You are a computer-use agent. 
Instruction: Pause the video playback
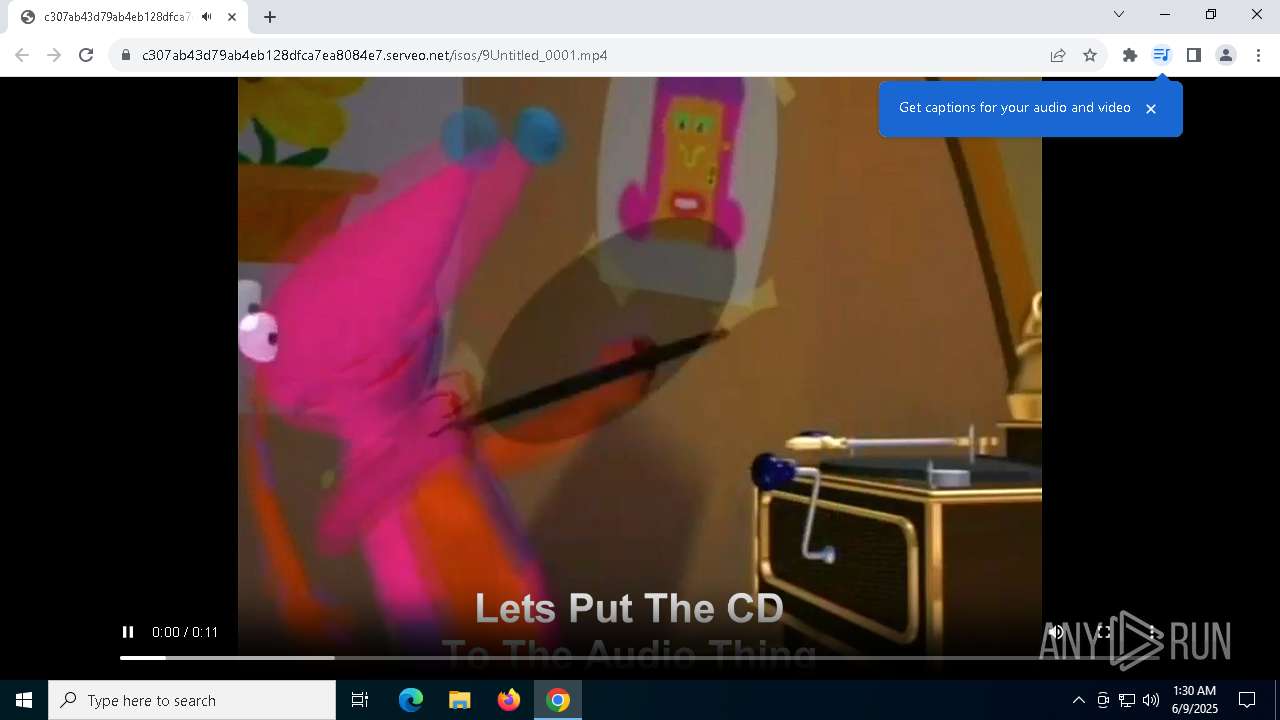point(128,632)
